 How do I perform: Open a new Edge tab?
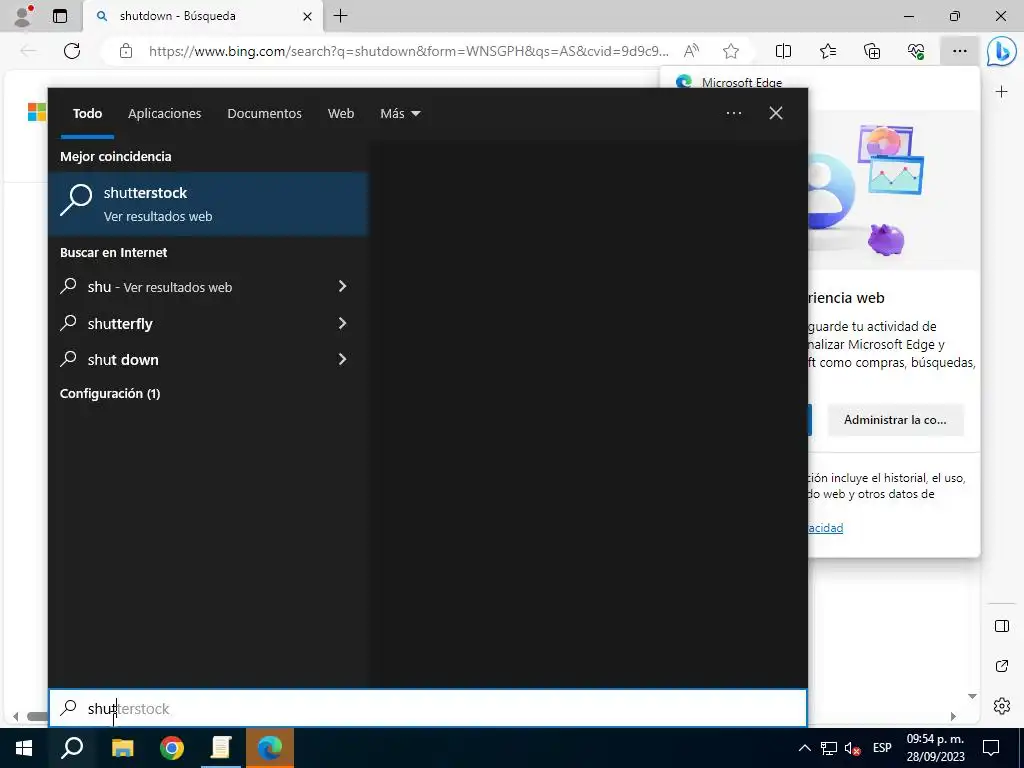[340, 16]
